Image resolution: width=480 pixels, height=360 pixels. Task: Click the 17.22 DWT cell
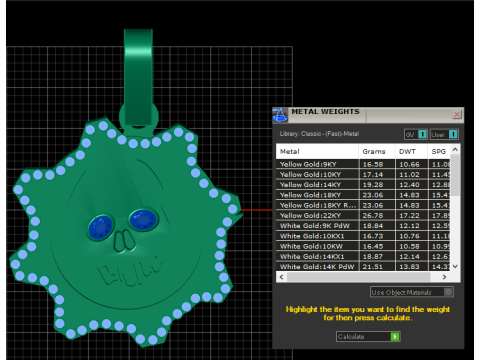tap(411, 215)
